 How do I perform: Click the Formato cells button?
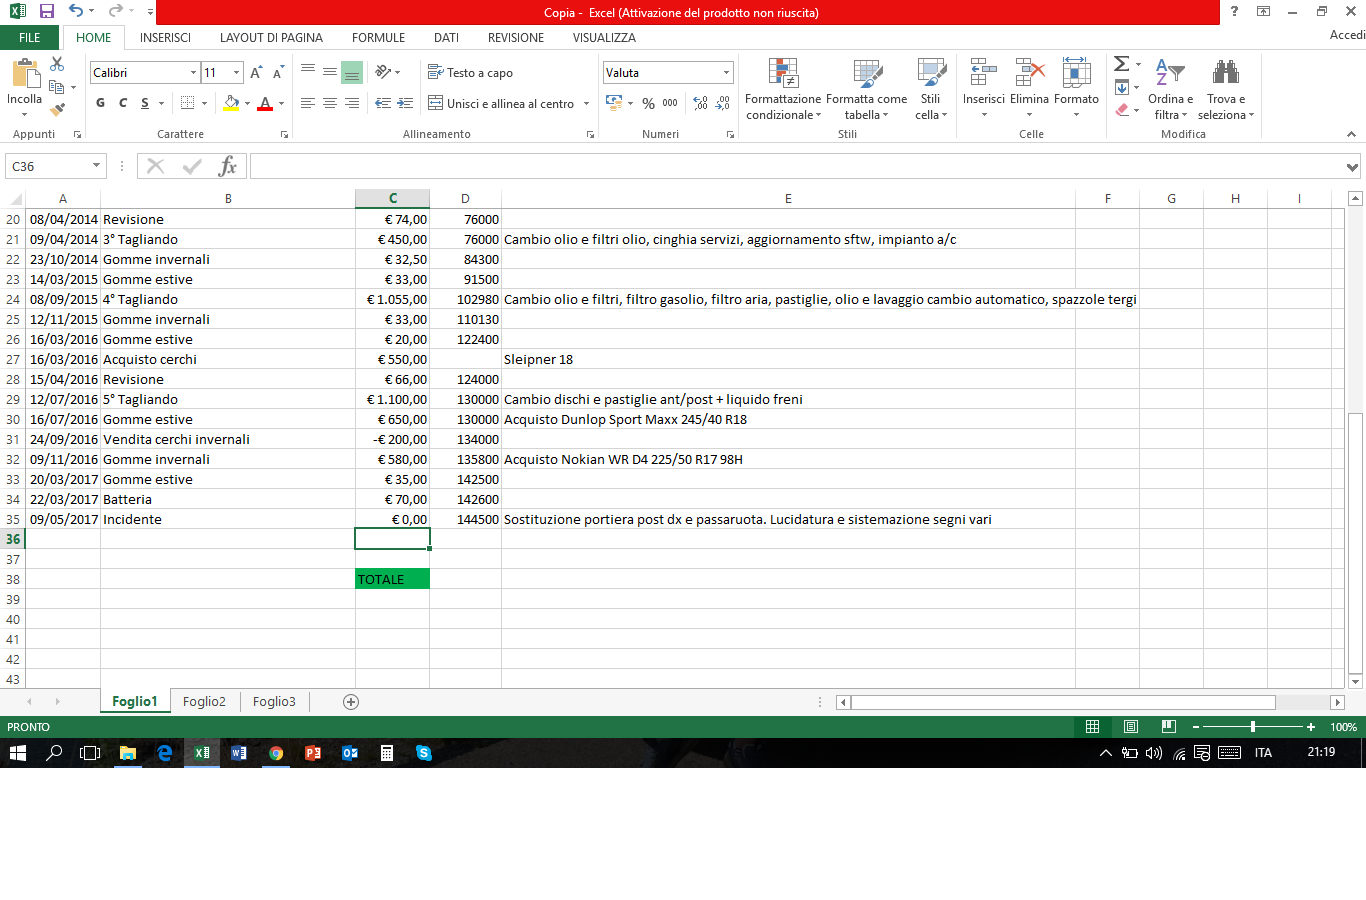click(x=1076, y=88)
